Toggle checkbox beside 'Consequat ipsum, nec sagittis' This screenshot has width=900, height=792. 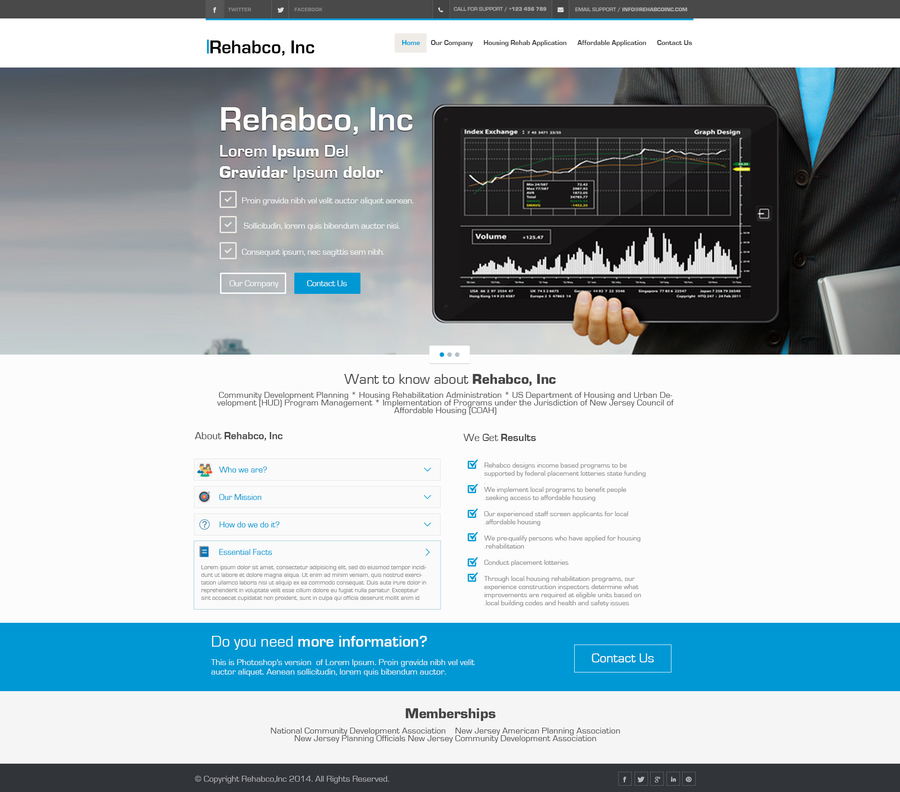pyautogui.click(x=227, y=251)
